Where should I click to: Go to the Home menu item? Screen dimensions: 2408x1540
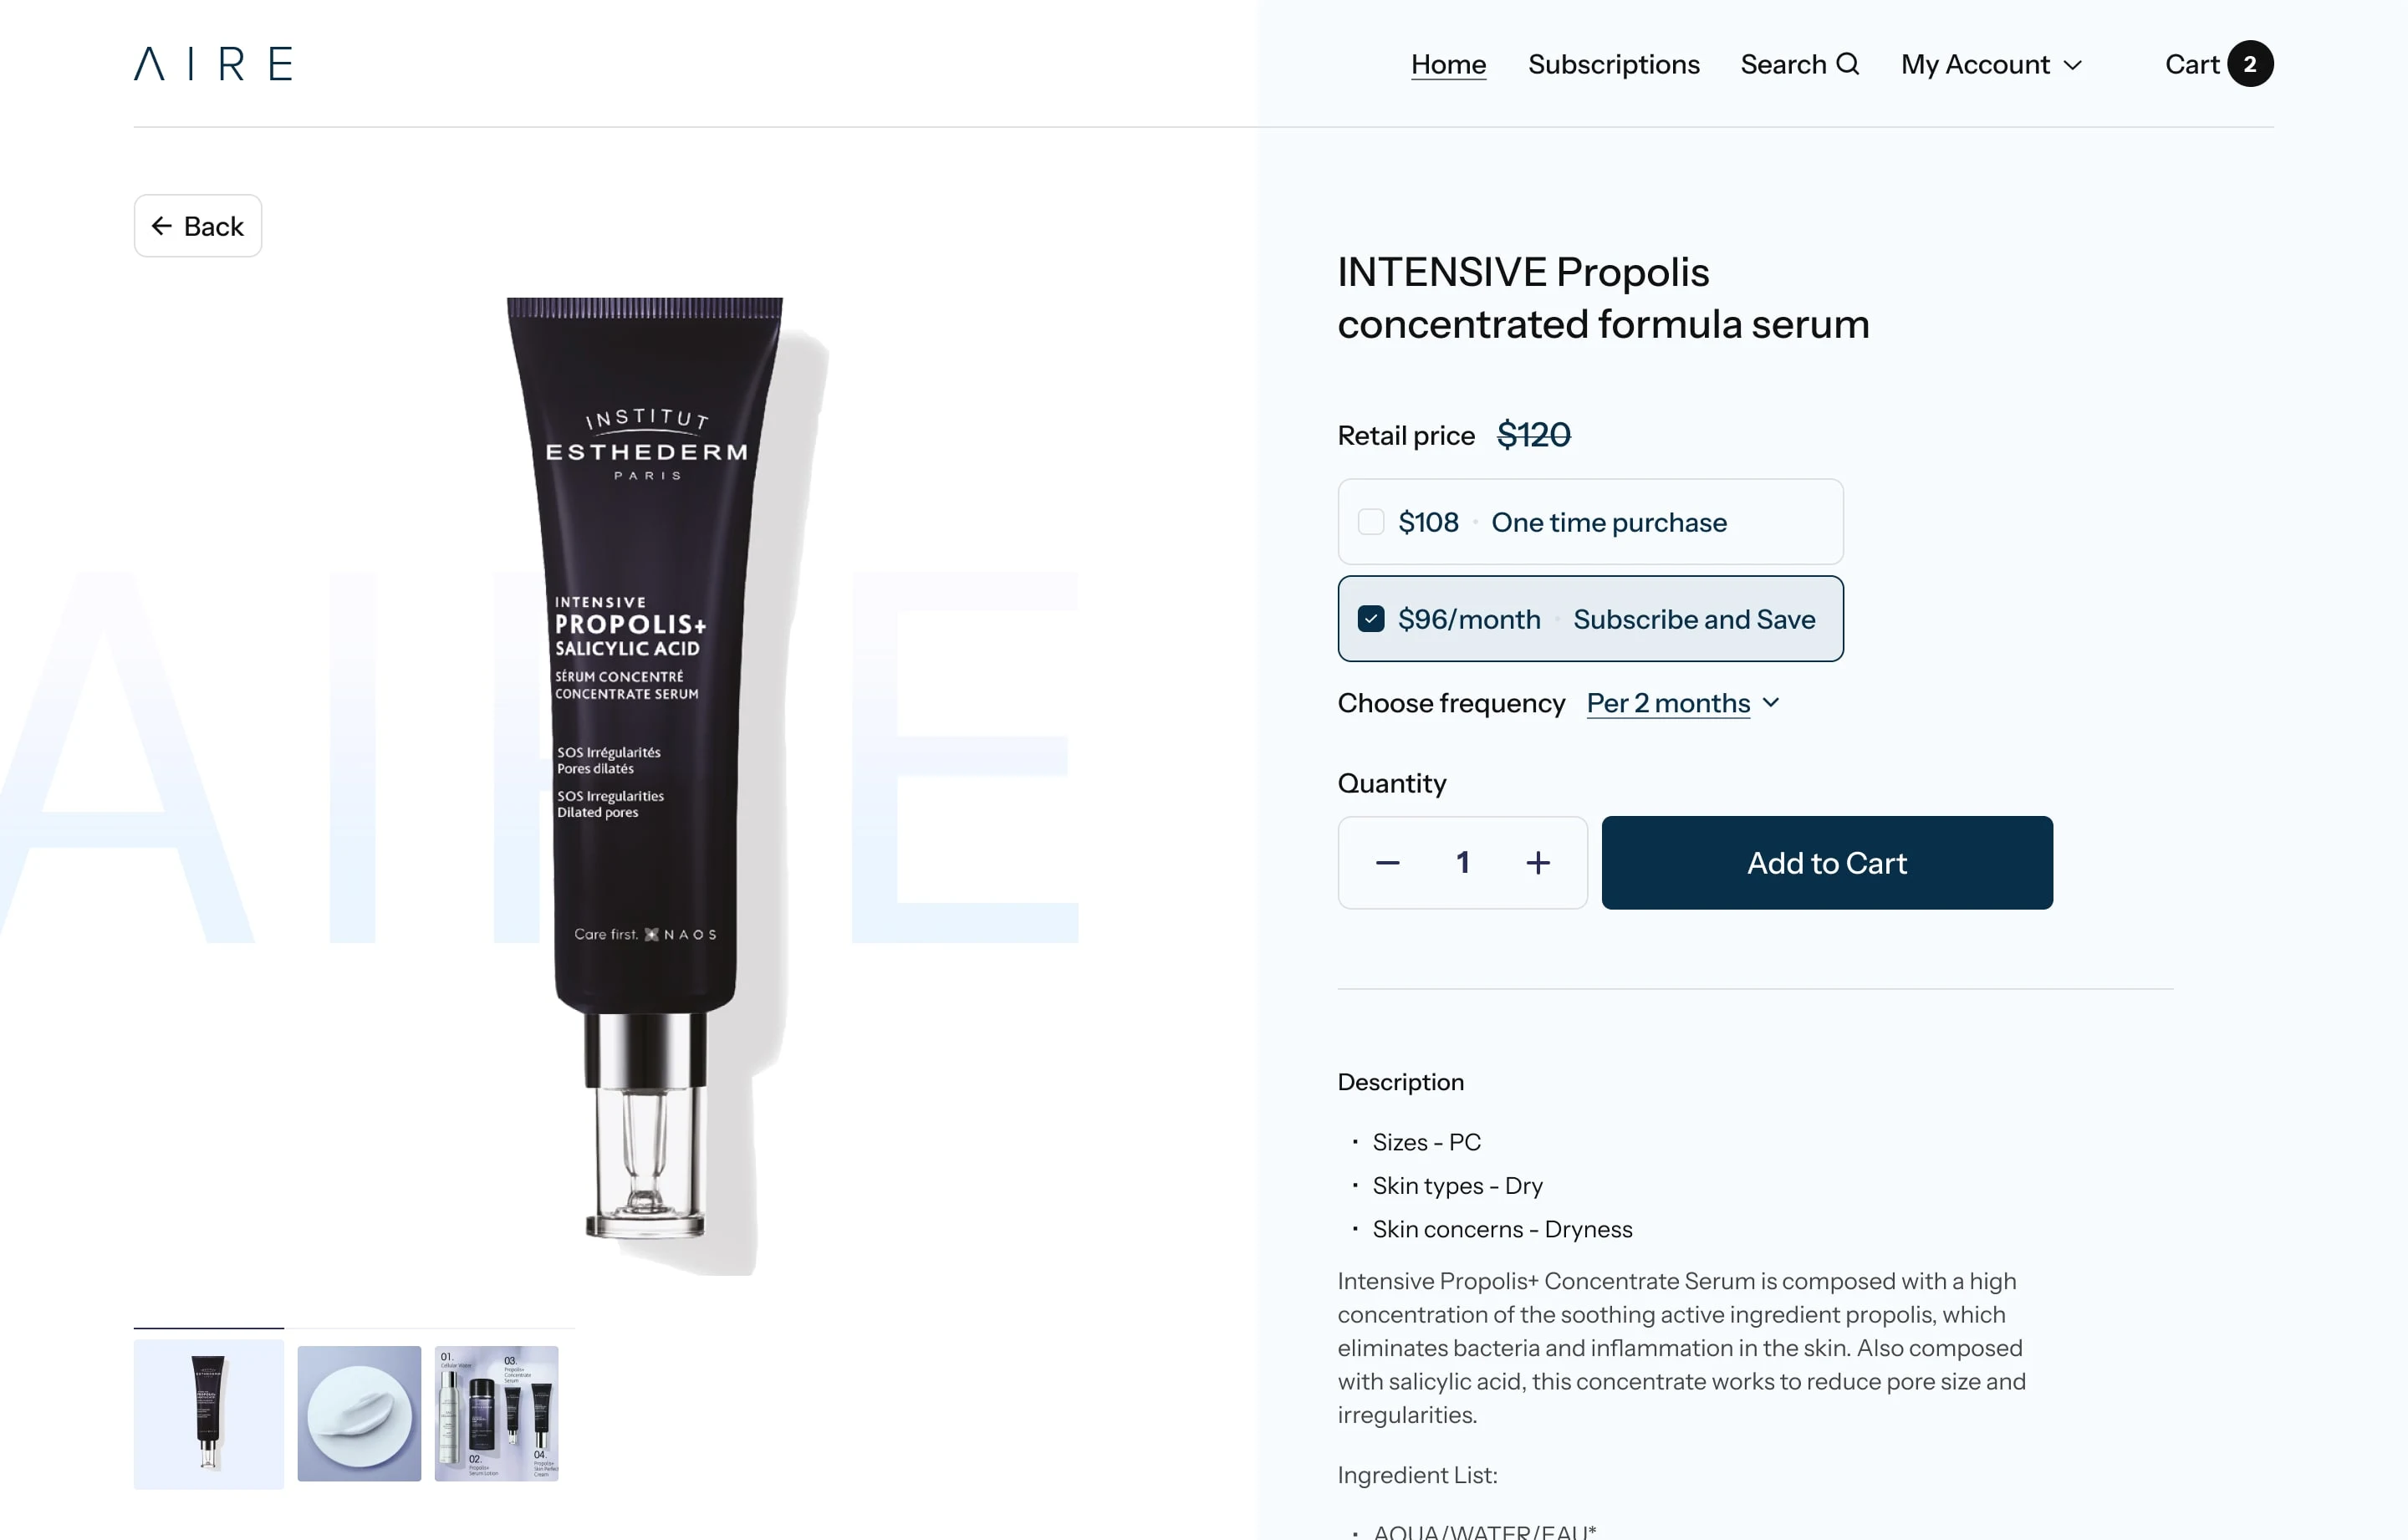coord(1448,64)
